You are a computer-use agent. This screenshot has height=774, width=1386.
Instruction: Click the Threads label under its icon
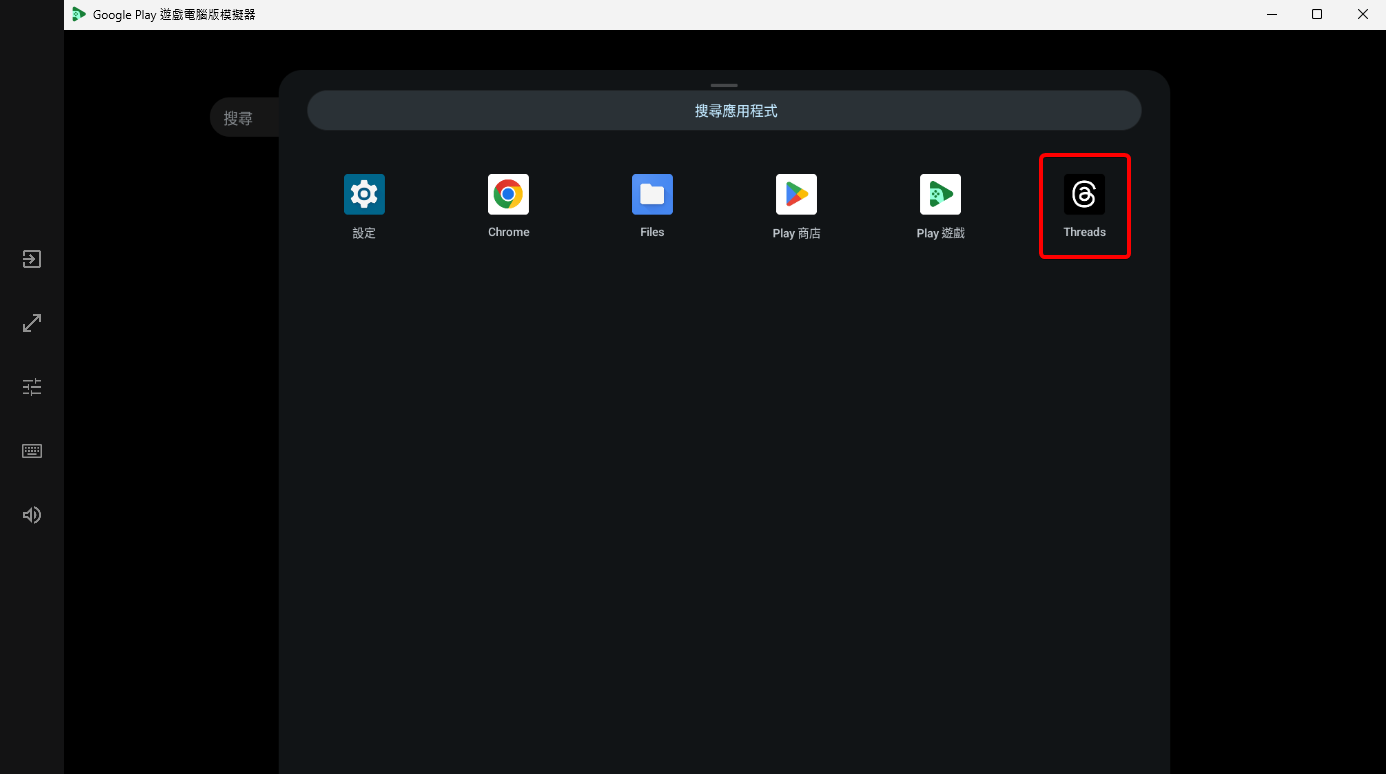pos(1084,231)
